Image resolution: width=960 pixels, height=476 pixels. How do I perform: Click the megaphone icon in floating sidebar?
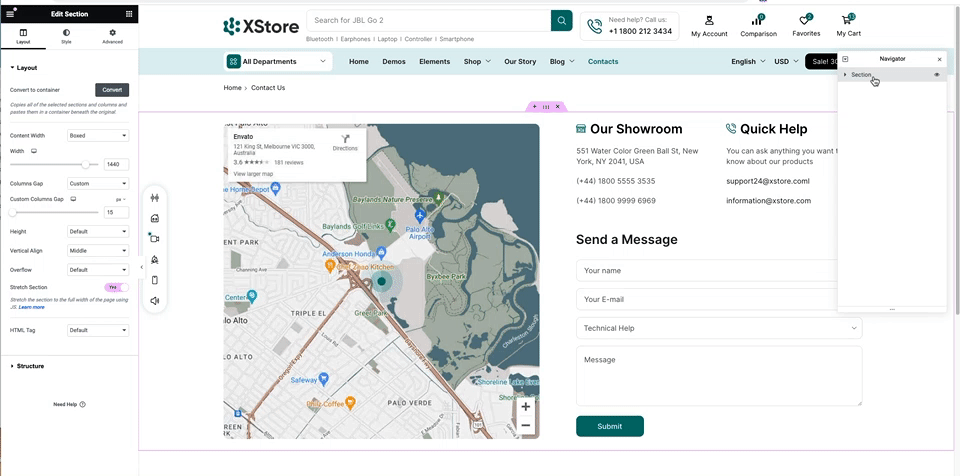[154, 301]
